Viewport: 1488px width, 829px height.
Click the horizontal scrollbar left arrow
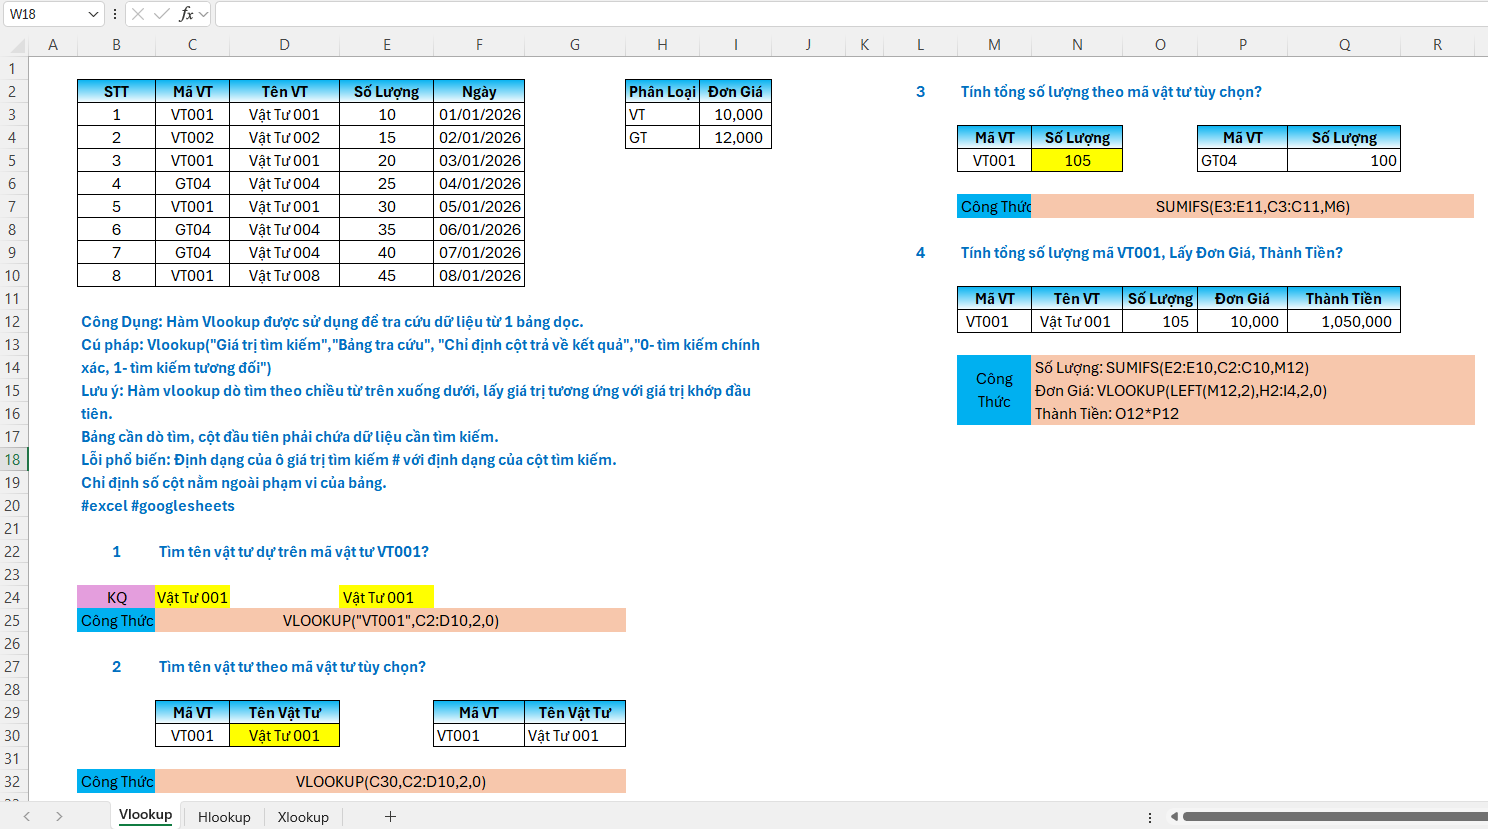click(x=1174, y=817)
